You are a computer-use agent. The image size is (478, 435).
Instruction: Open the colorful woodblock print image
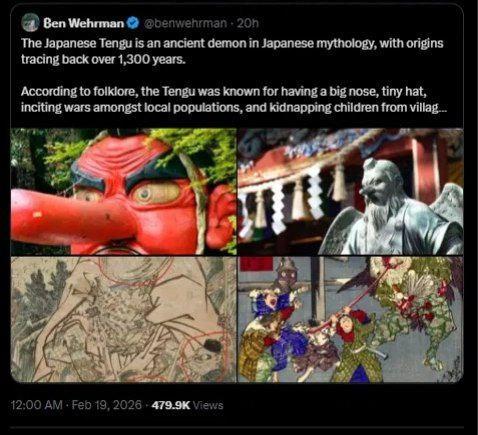pos(350,319)
